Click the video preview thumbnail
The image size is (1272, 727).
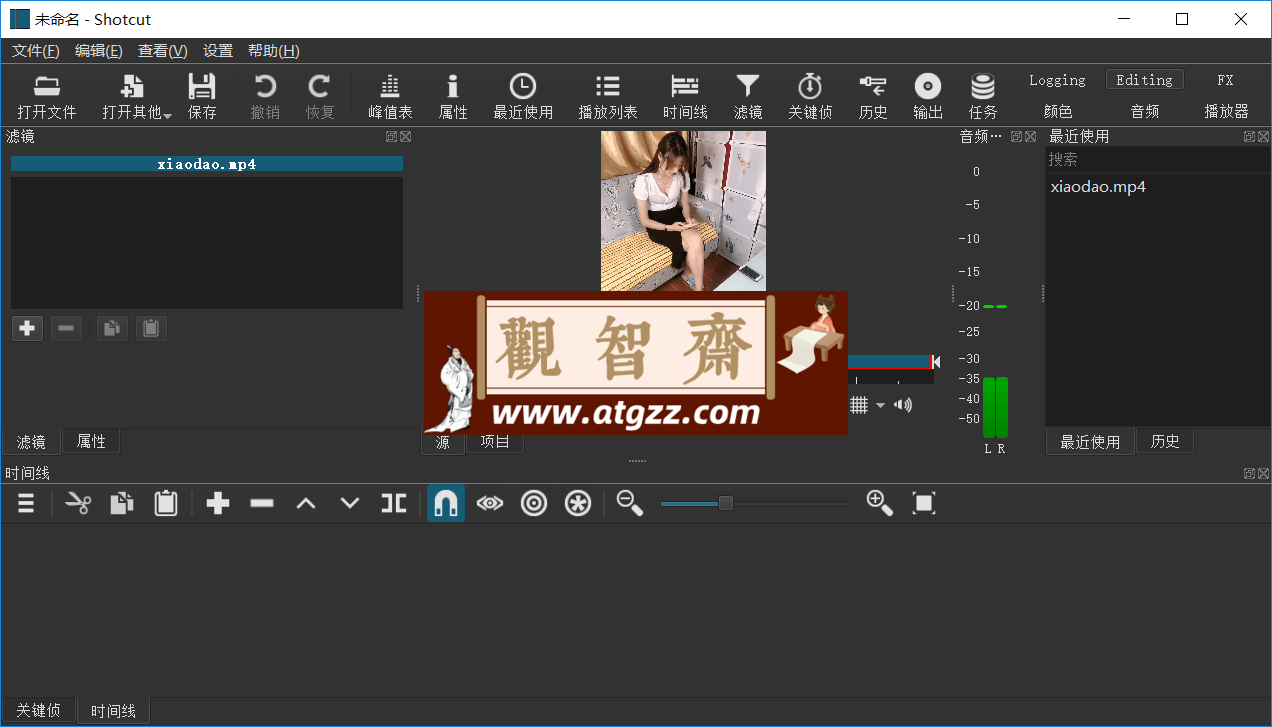[683, 211]
